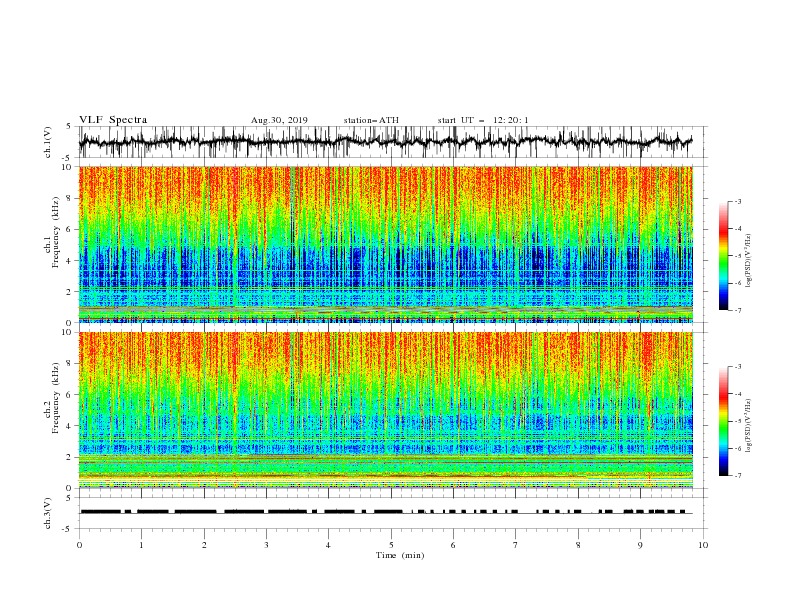Click the ch.2 spectrogram panel

point(385,410)
